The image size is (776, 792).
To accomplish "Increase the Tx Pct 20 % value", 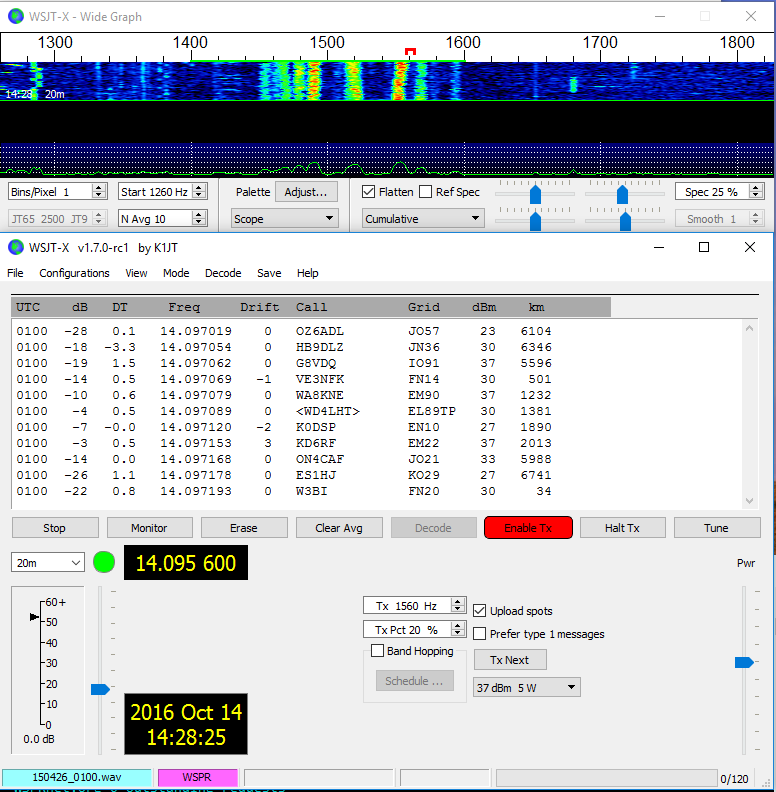I will 458,626.
